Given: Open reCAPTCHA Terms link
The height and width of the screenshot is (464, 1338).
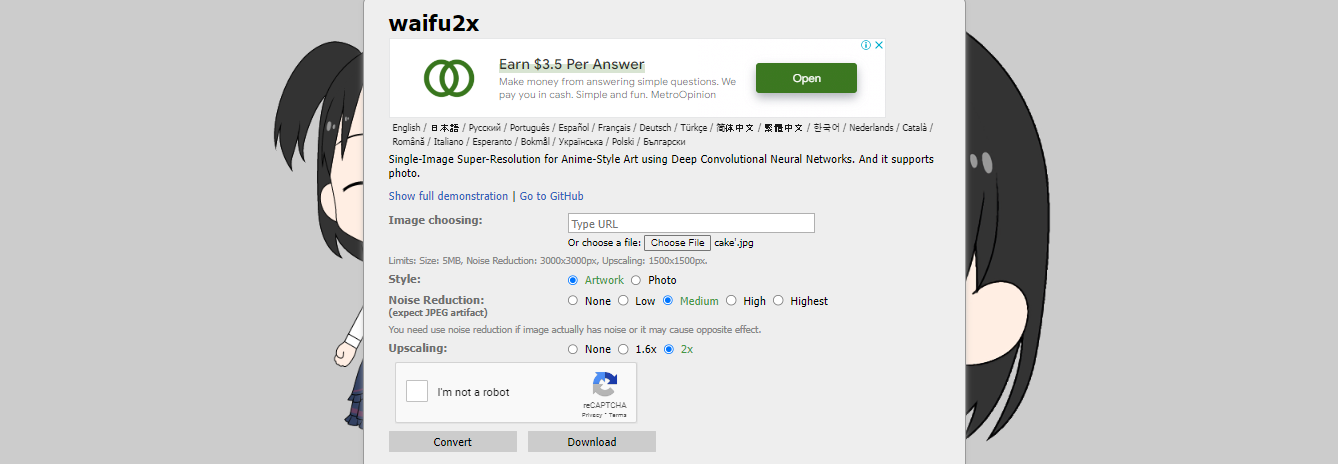Looking at the screenshot, I should pos(618,414).
